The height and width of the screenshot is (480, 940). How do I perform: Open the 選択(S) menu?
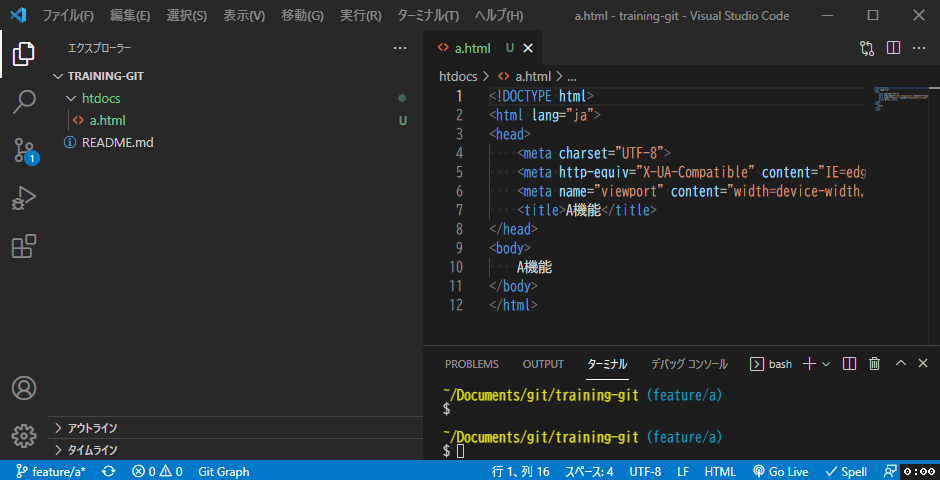click(x=187, y=16)
